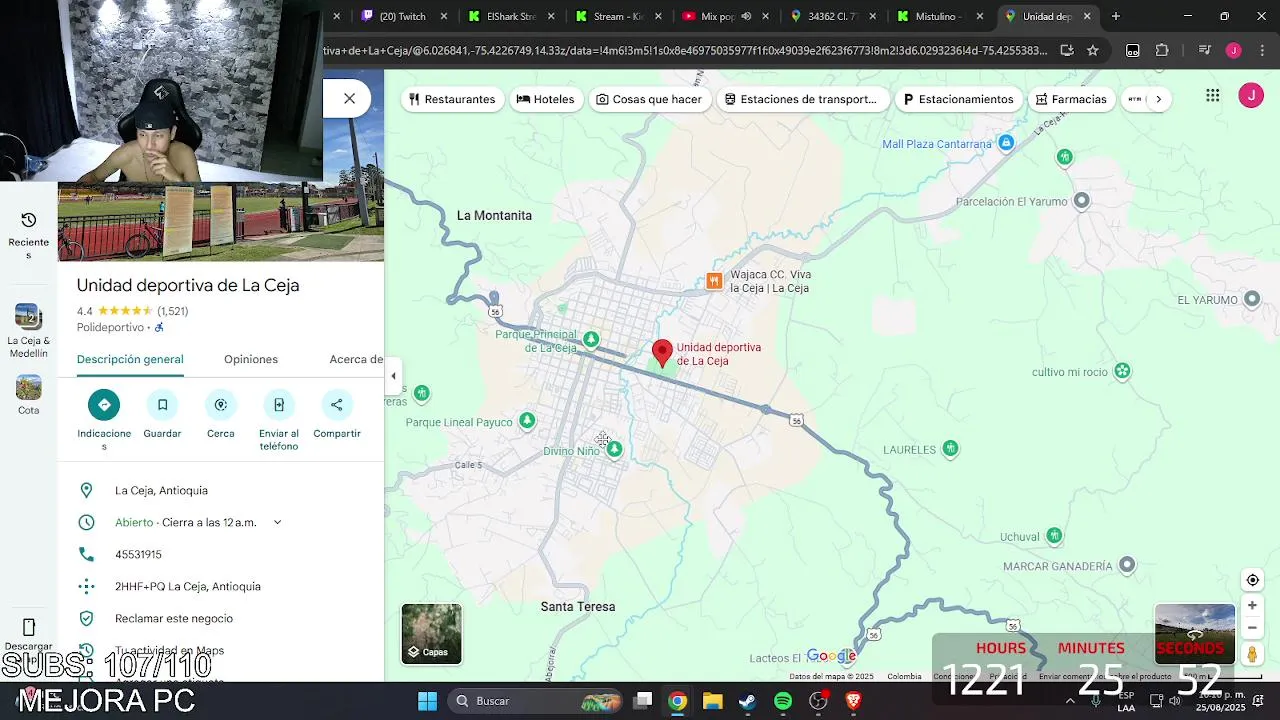Click the Mall Plaza Cantarrana marker

coord(1007,144)
